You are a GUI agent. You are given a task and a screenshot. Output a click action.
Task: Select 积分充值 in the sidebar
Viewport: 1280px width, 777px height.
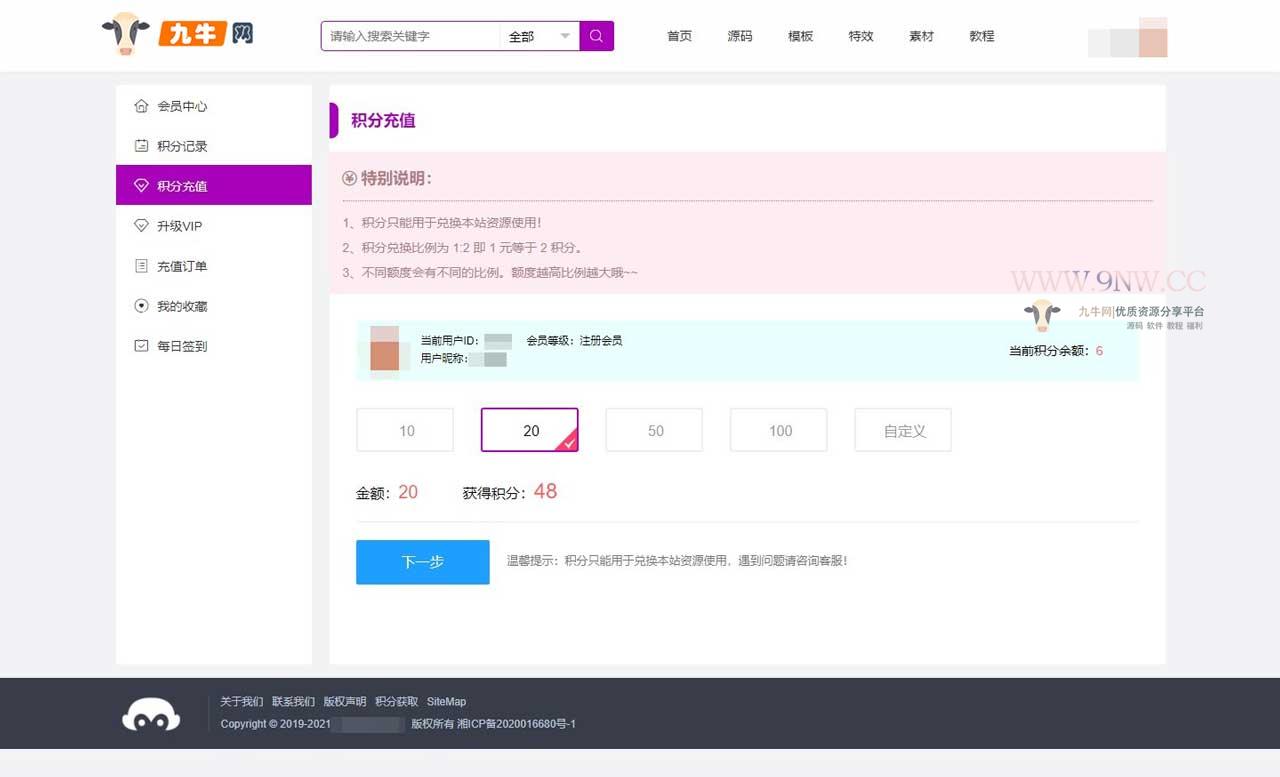tap(214, 185)
